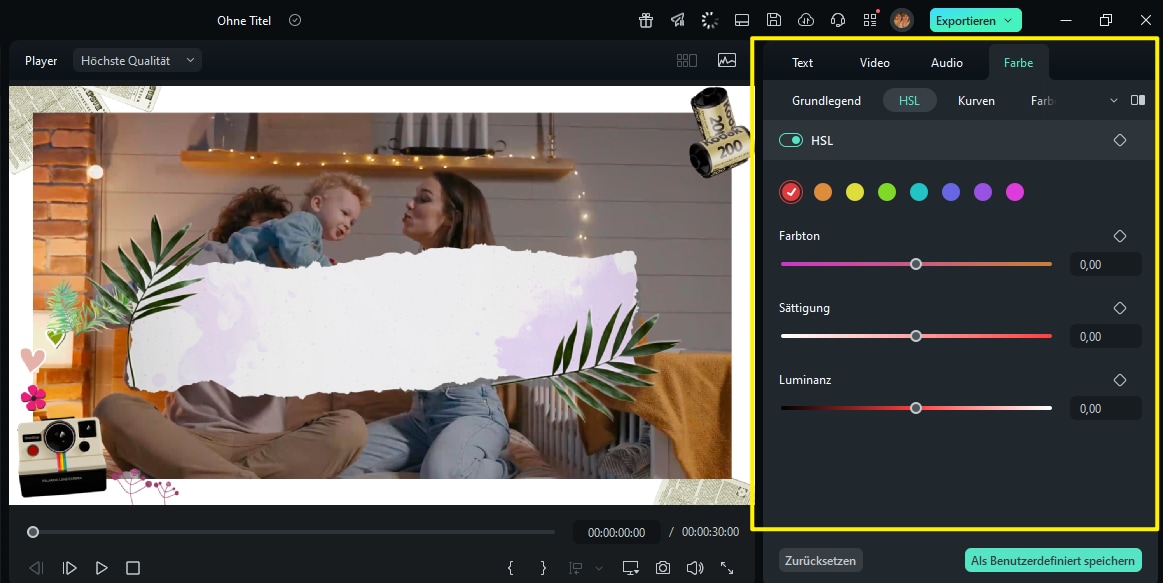Toggle the before/after compare view icon

tap(1138, 100)
